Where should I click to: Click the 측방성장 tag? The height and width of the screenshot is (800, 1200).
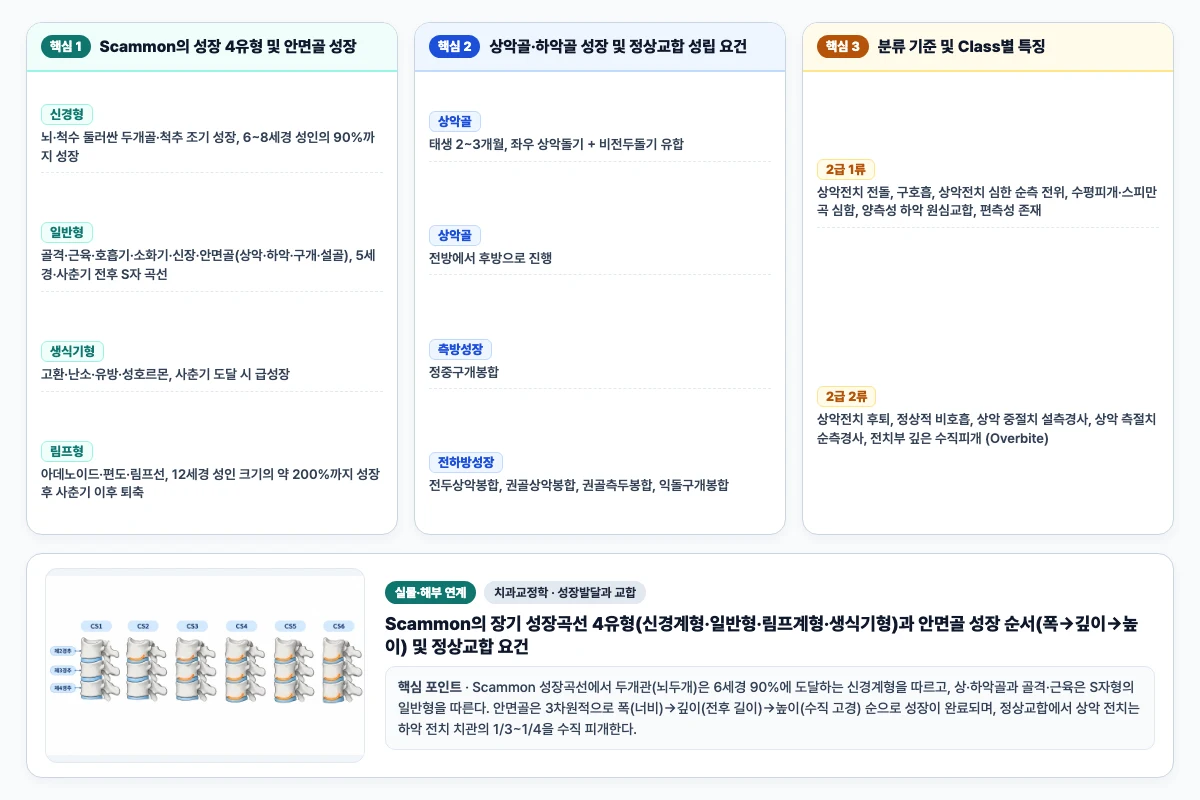tap(460, 349)
